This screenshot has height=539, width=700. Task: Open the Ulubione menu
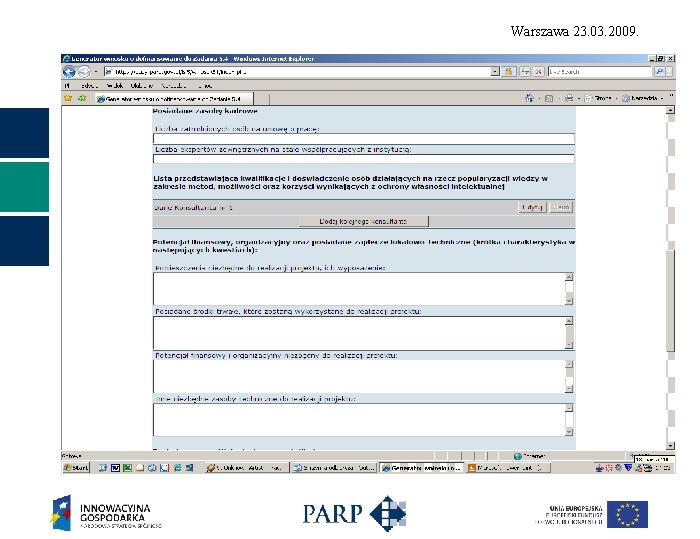coord(142,85)
